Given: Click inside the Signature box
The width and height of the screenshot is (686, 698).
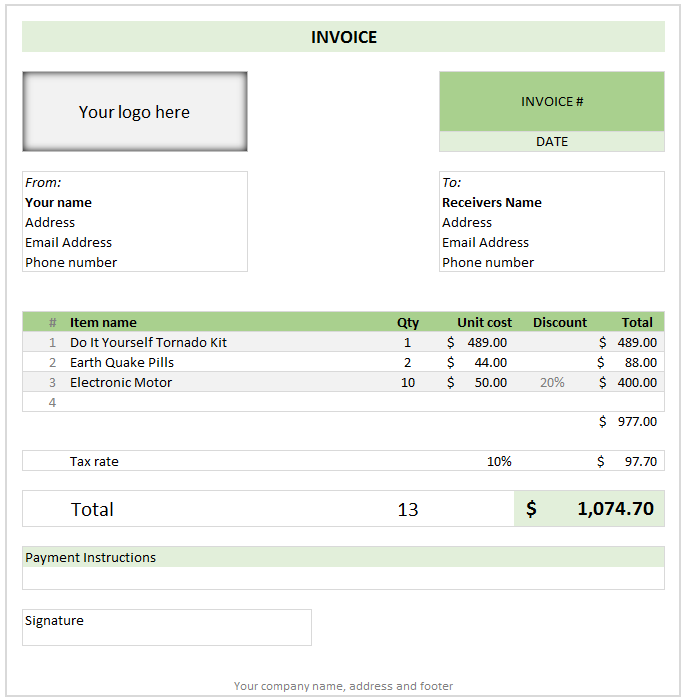Looking at the screenshot, I should click(166, 628).
